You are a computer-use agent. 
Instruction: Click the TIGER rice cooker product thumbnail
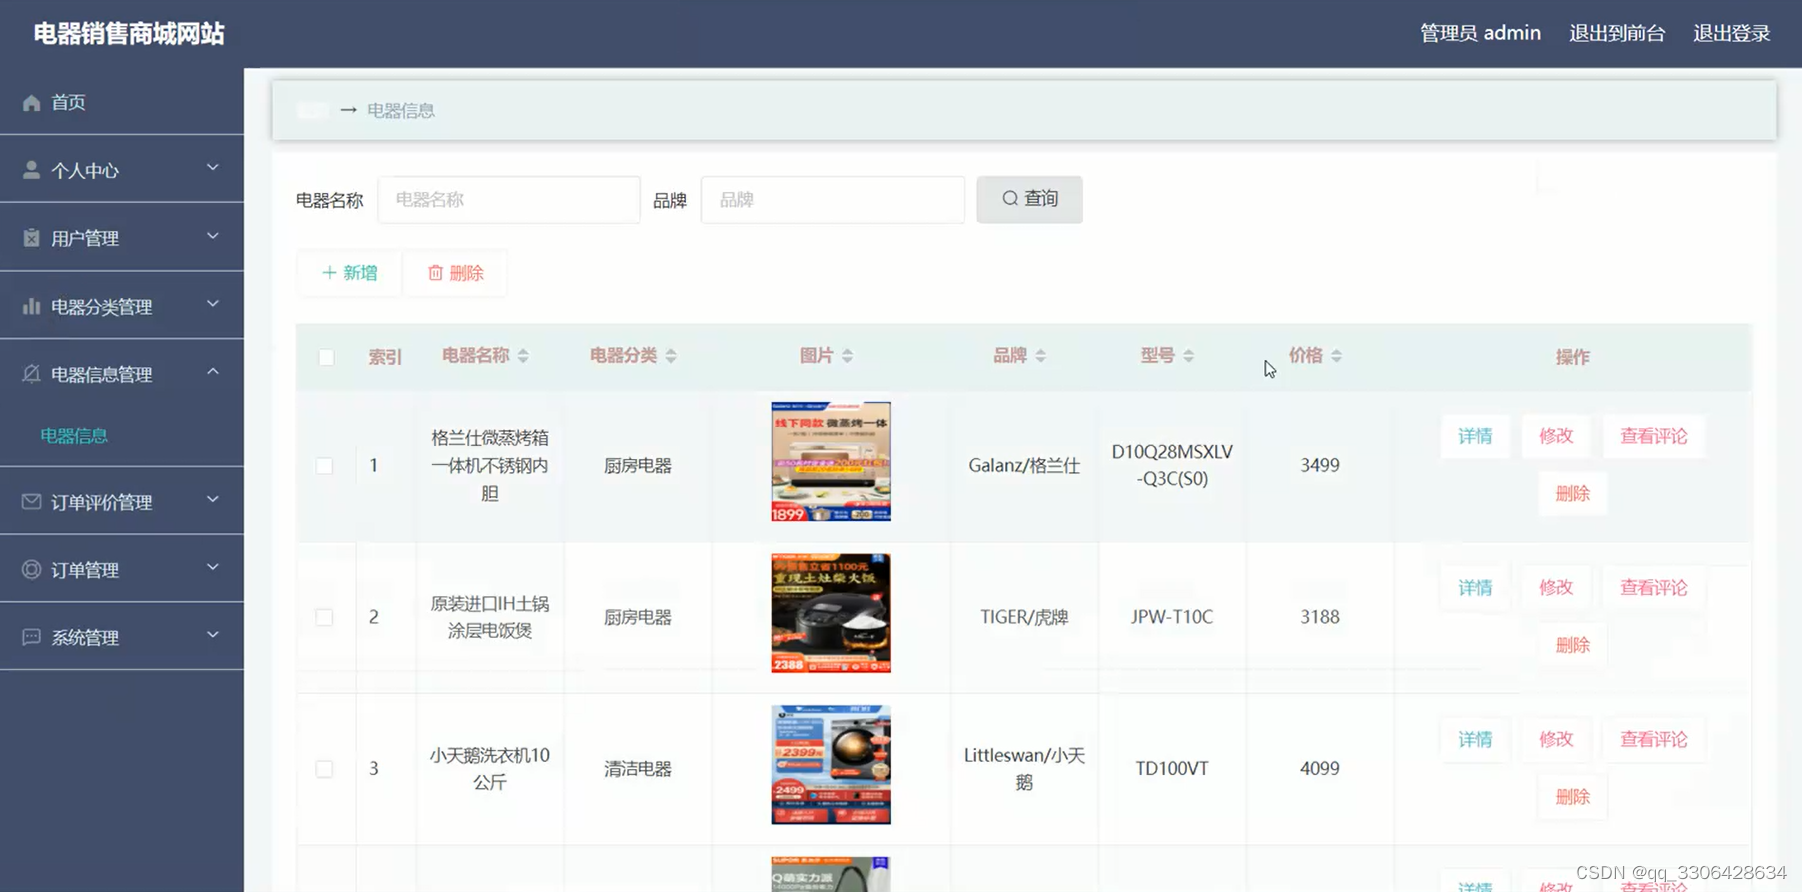(831, 613)
